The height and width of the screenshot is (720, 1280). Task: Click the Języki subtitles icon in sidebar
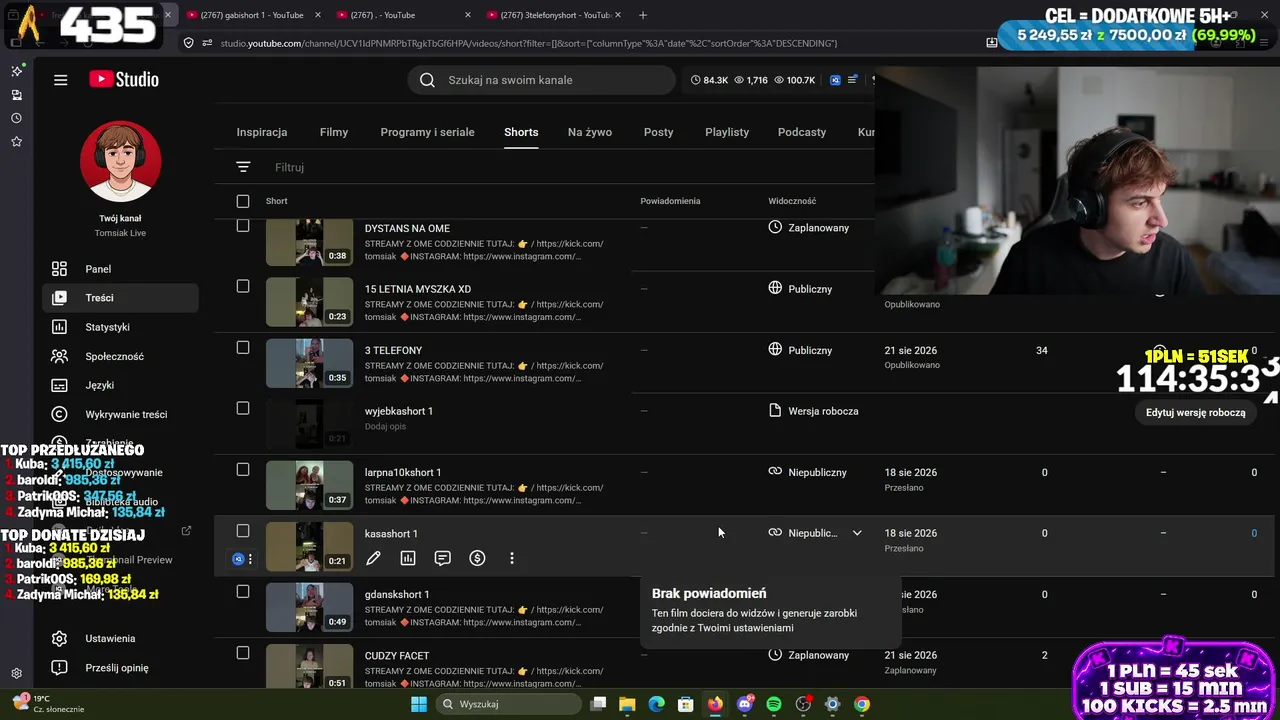pyautogui.click(x=60, y=385)
